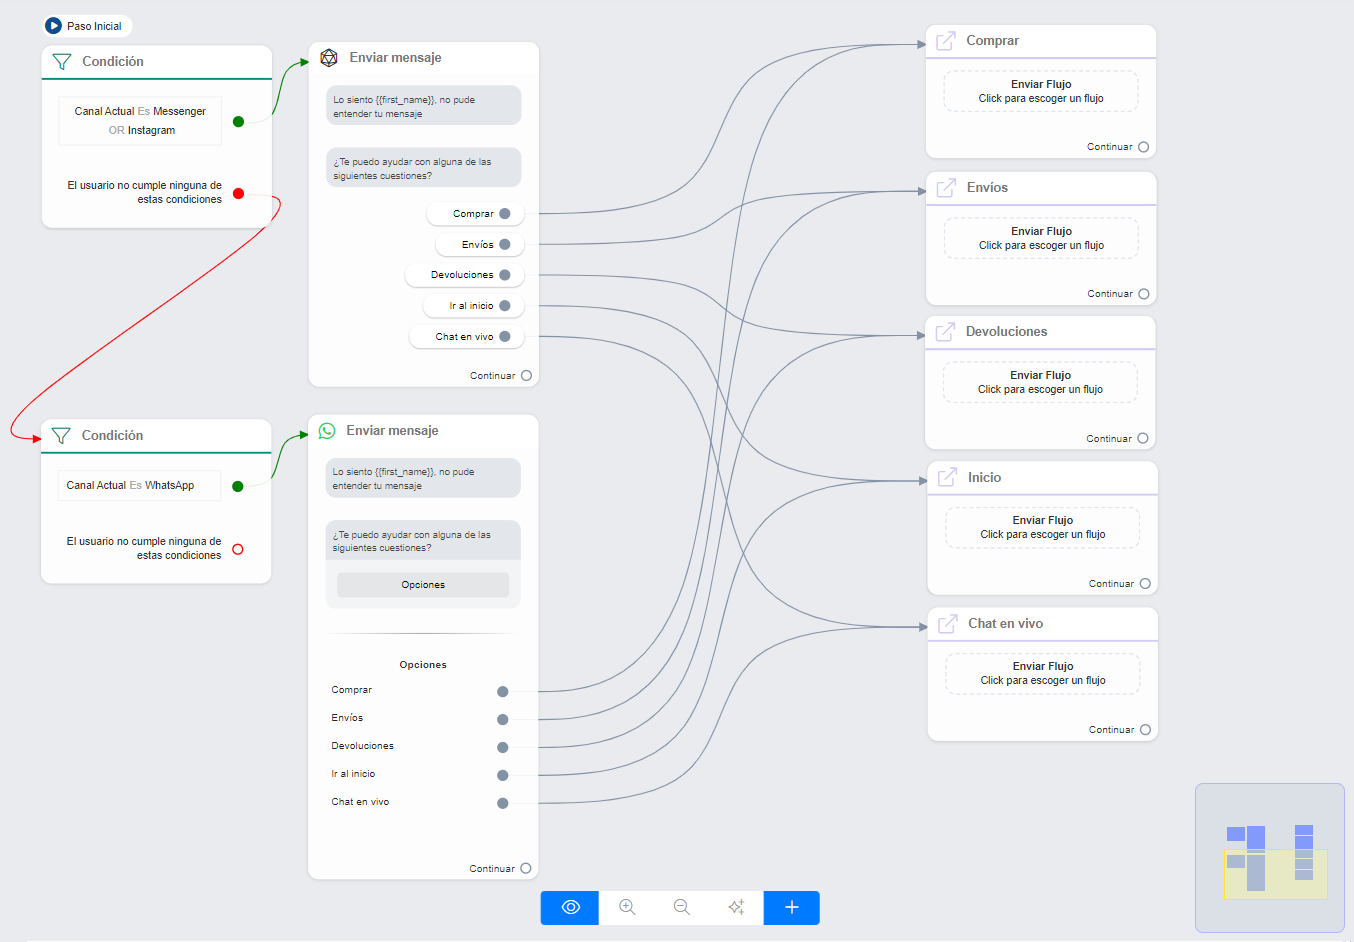Click the auto-arrange sparkle icon
Image resolution: width=1354 pixels, height=942 pixels.
tap(736, 907)
